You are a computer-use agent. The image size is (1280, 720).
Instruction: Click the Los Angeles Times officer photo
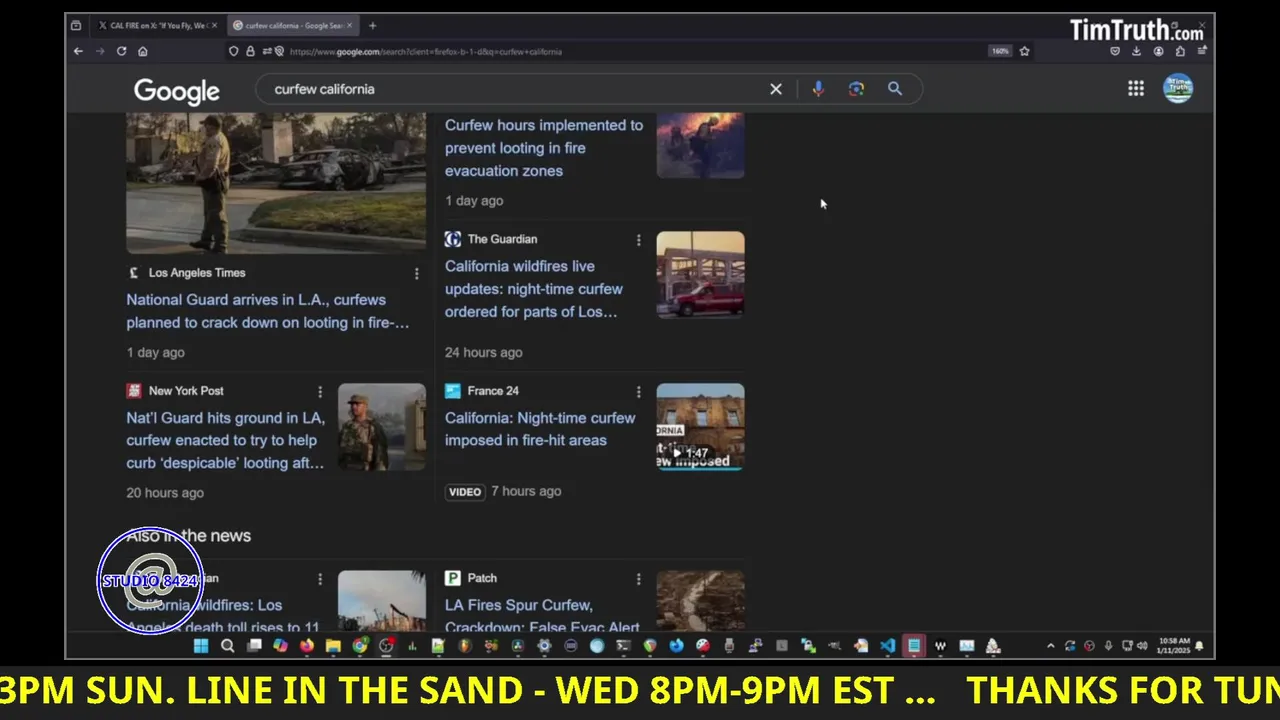tap(276, 183)
